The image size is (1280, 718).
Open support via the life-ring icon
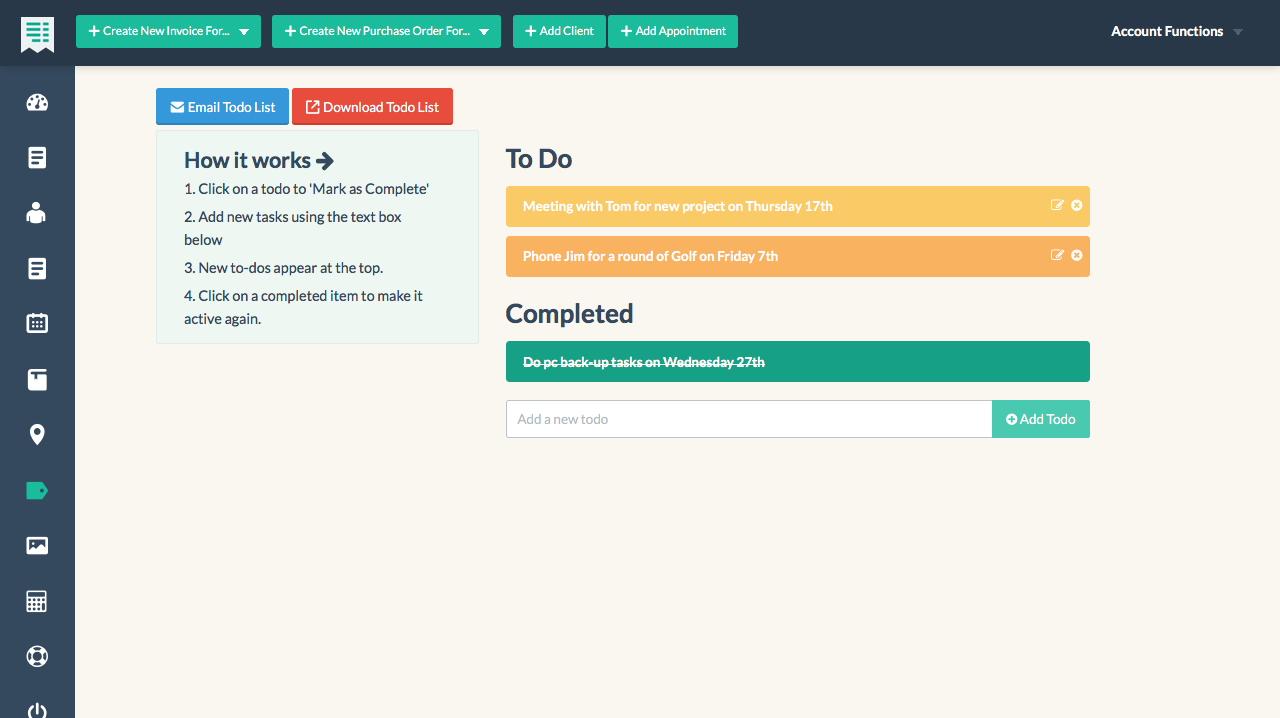point(37,656)
